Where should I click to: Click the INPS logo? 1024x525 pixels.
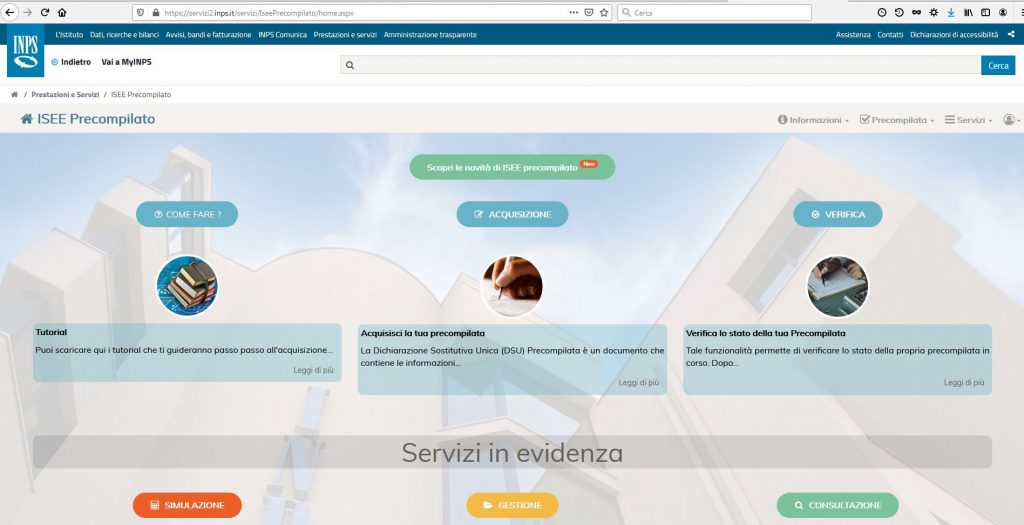pyautogui.click(x=25, y=51)
